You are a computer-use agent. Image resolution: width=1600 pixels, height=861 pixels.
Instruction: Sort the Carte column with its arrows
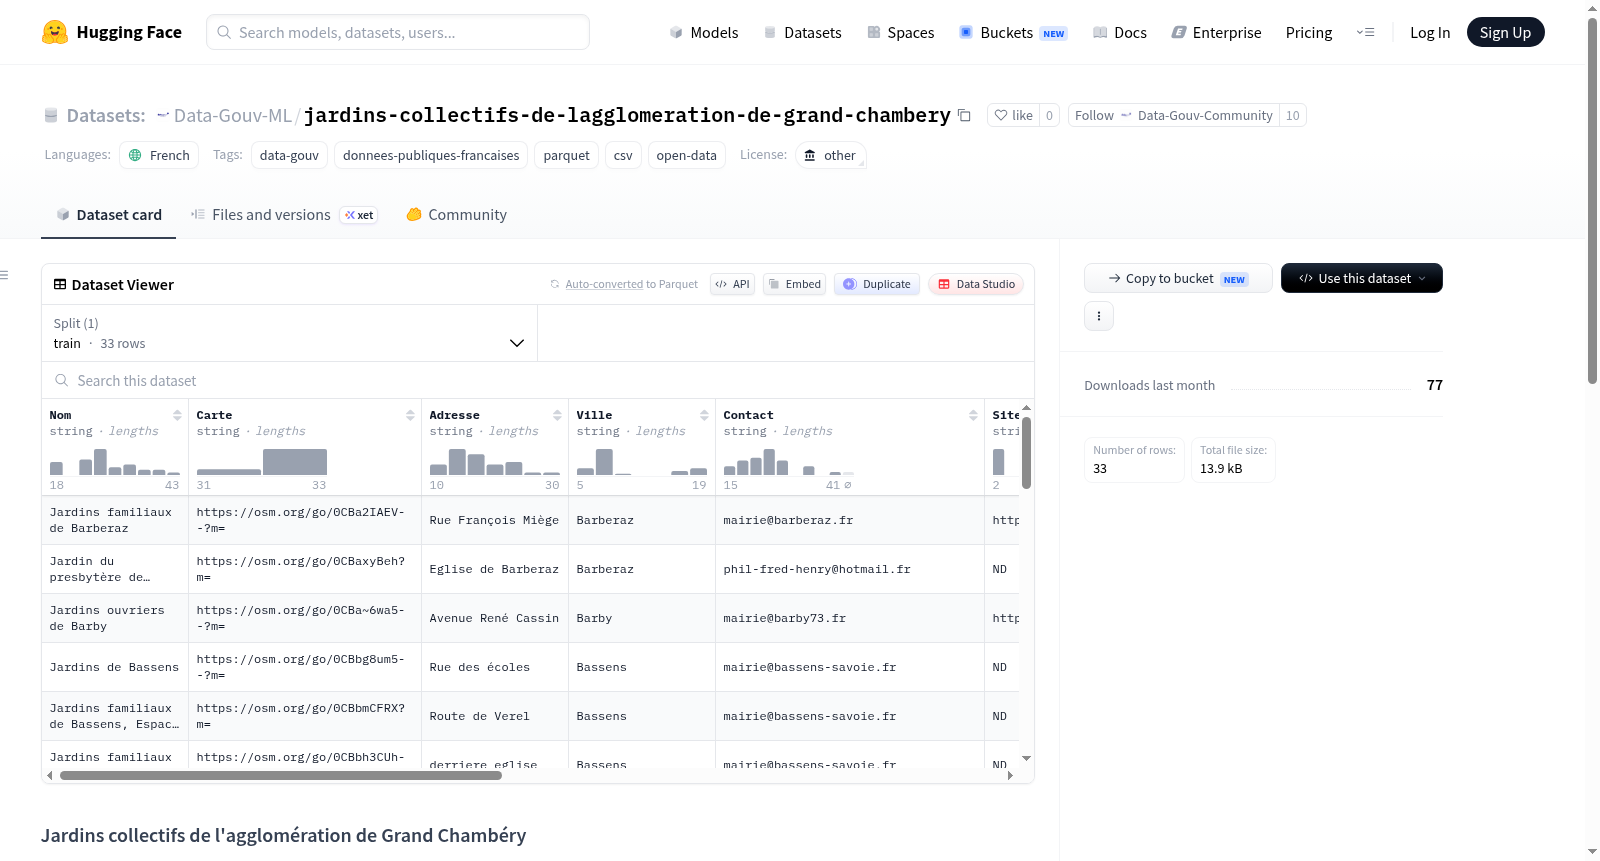(410, 415)
